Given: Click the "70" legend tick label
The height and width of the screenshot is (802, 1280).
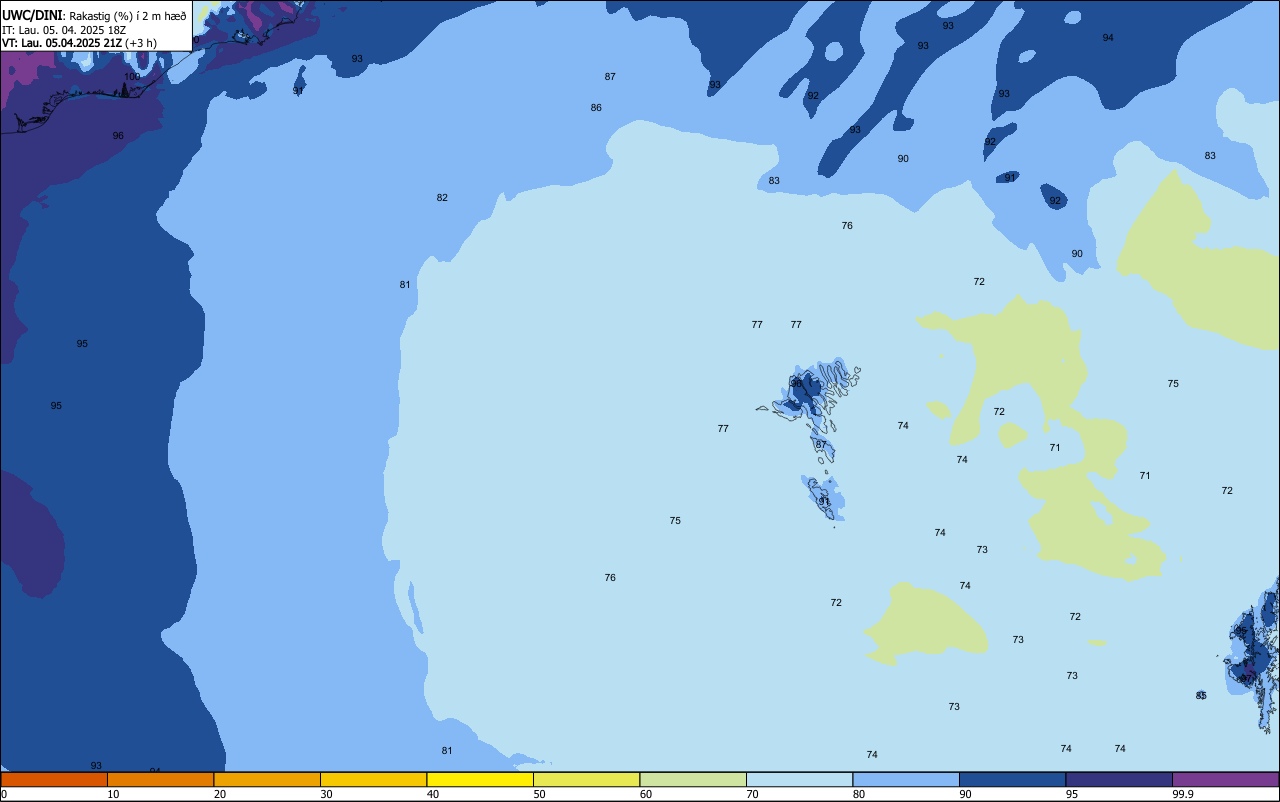Looking at the screenshot, I should tap(753, 794).
